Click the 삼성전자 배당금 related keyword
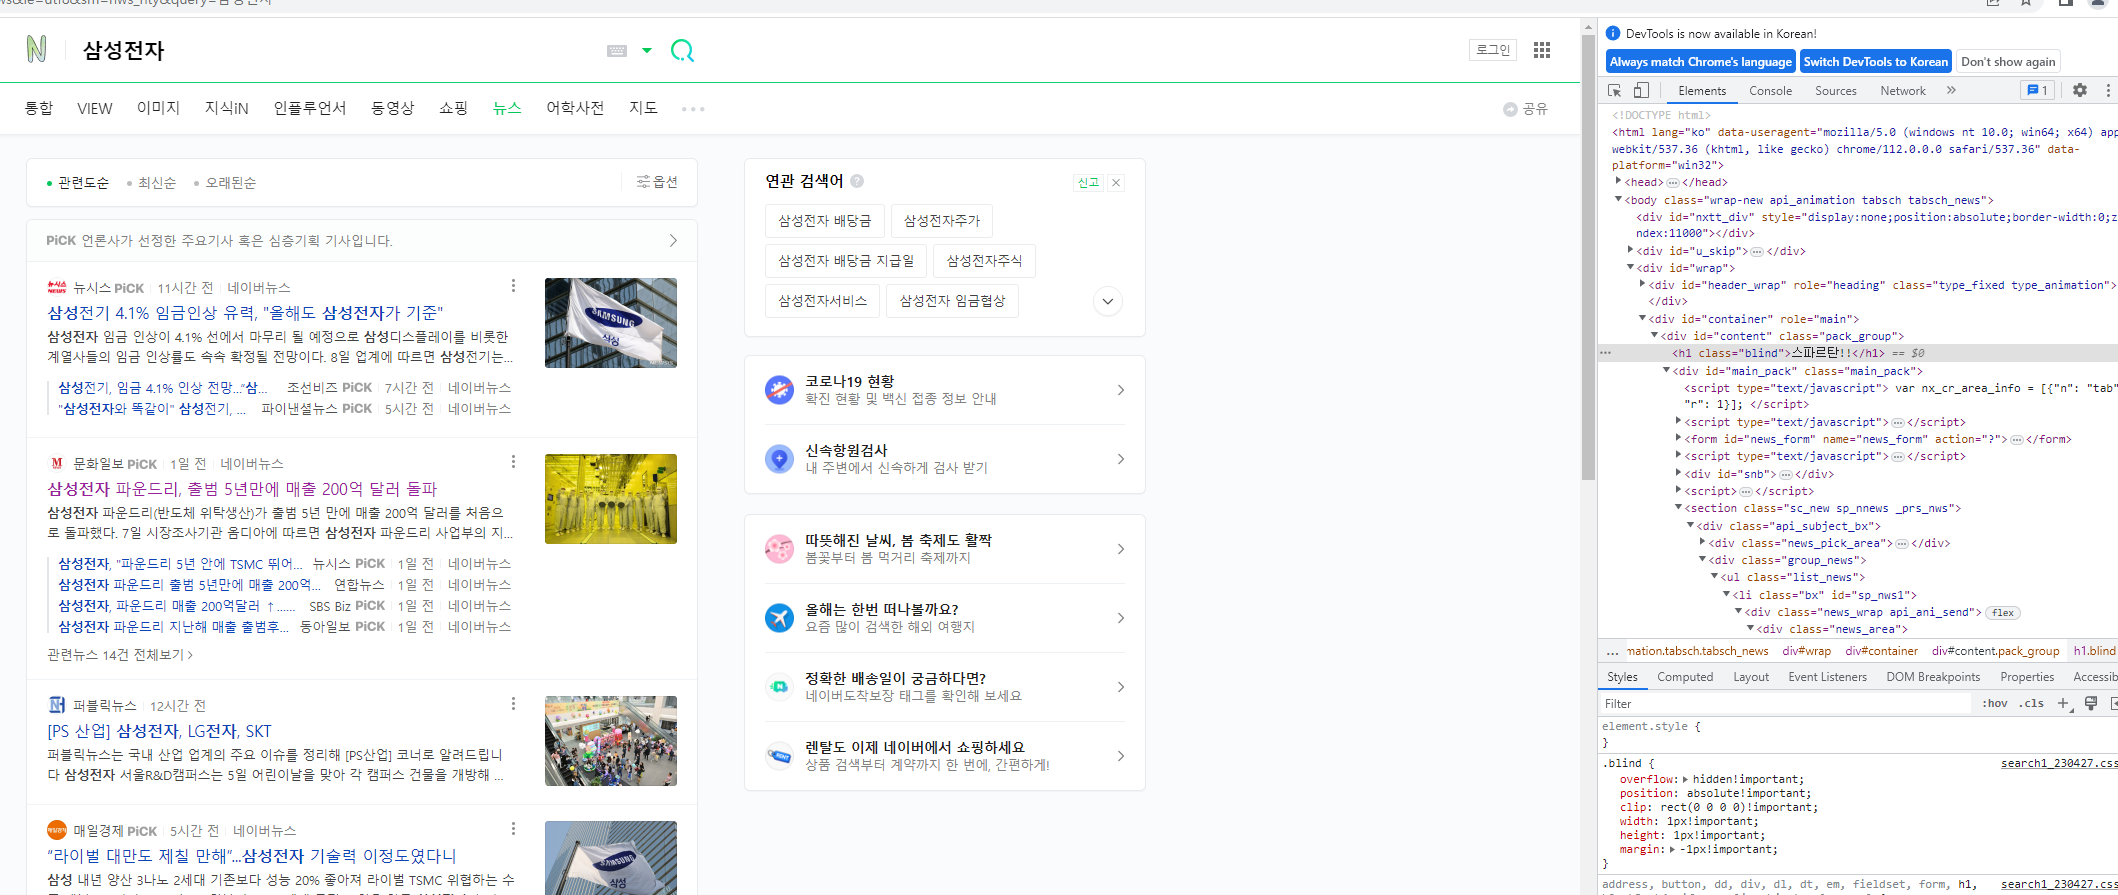Image resolution: width=2118 pixels, height=895 pixels. pos(825,221)
